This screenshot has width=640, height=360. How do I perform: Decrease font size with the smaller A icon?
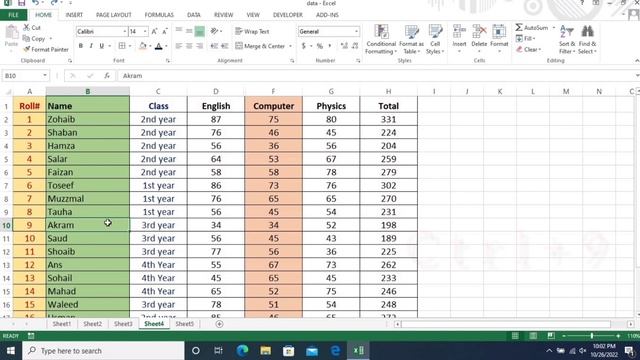(x=164, y=31)
